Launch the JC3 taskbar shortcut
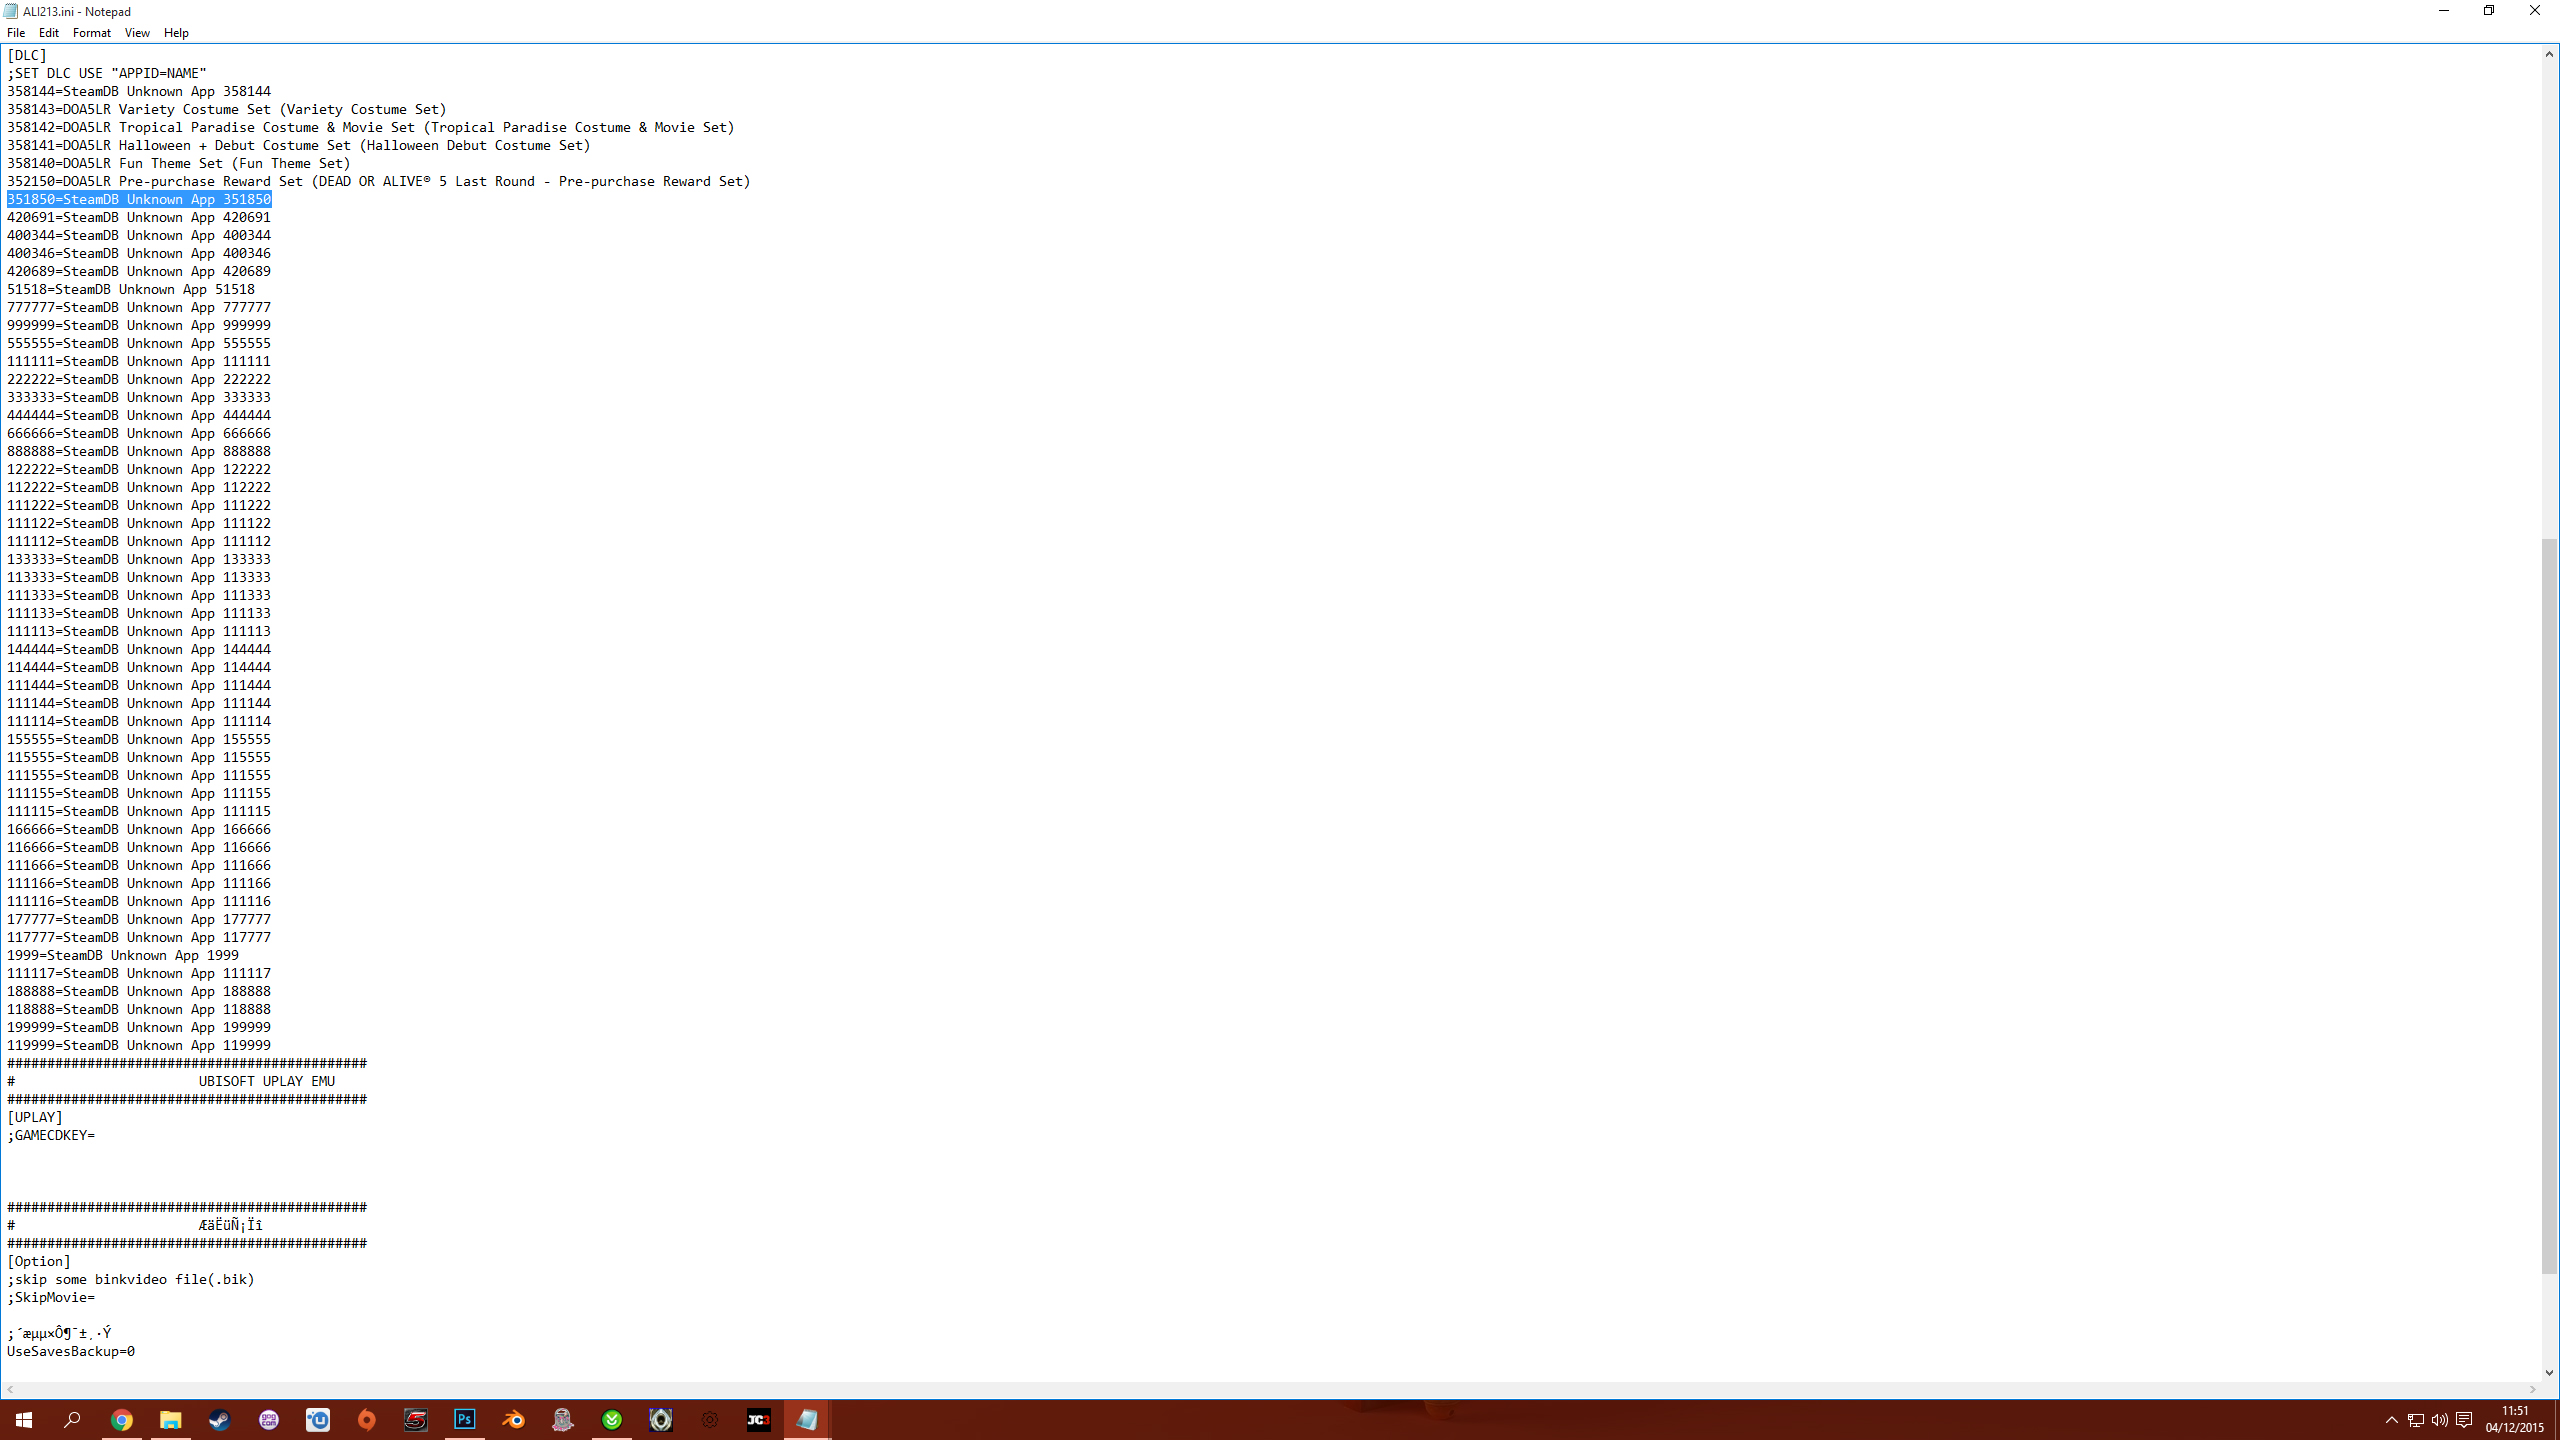Viewport: 2560px width, 1440px height. click(758, 1420)
